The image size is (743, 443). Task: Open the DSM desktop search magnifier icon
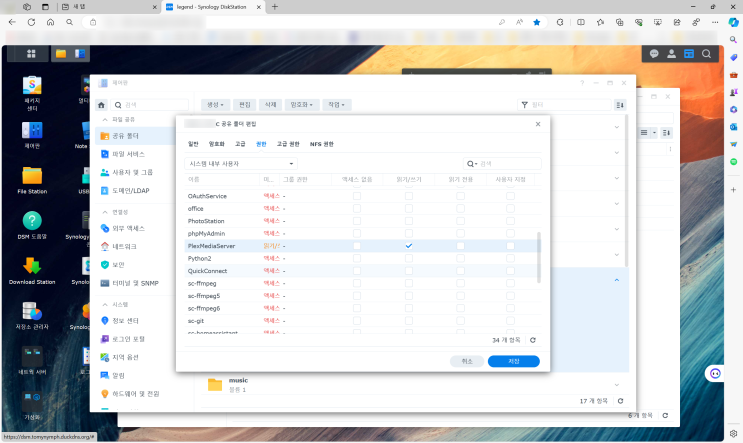(x=707, y=54)
